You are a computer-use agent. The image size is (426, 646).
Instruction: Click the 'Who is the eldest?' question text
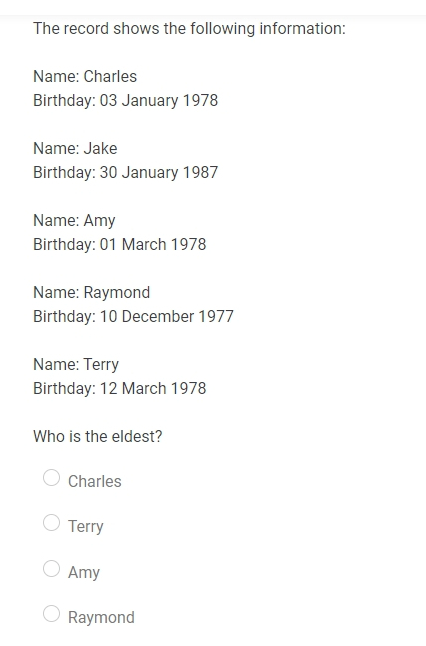(x=98, y=436)
